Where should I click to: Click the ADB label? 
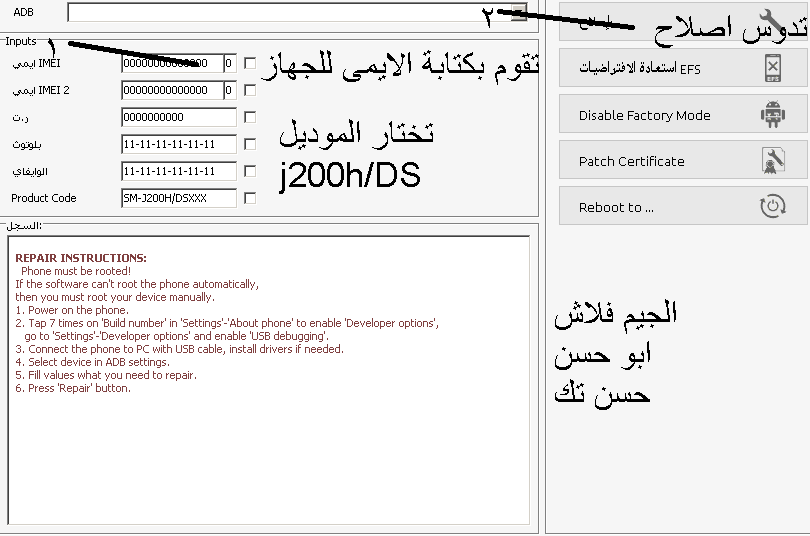pos(23,12)
